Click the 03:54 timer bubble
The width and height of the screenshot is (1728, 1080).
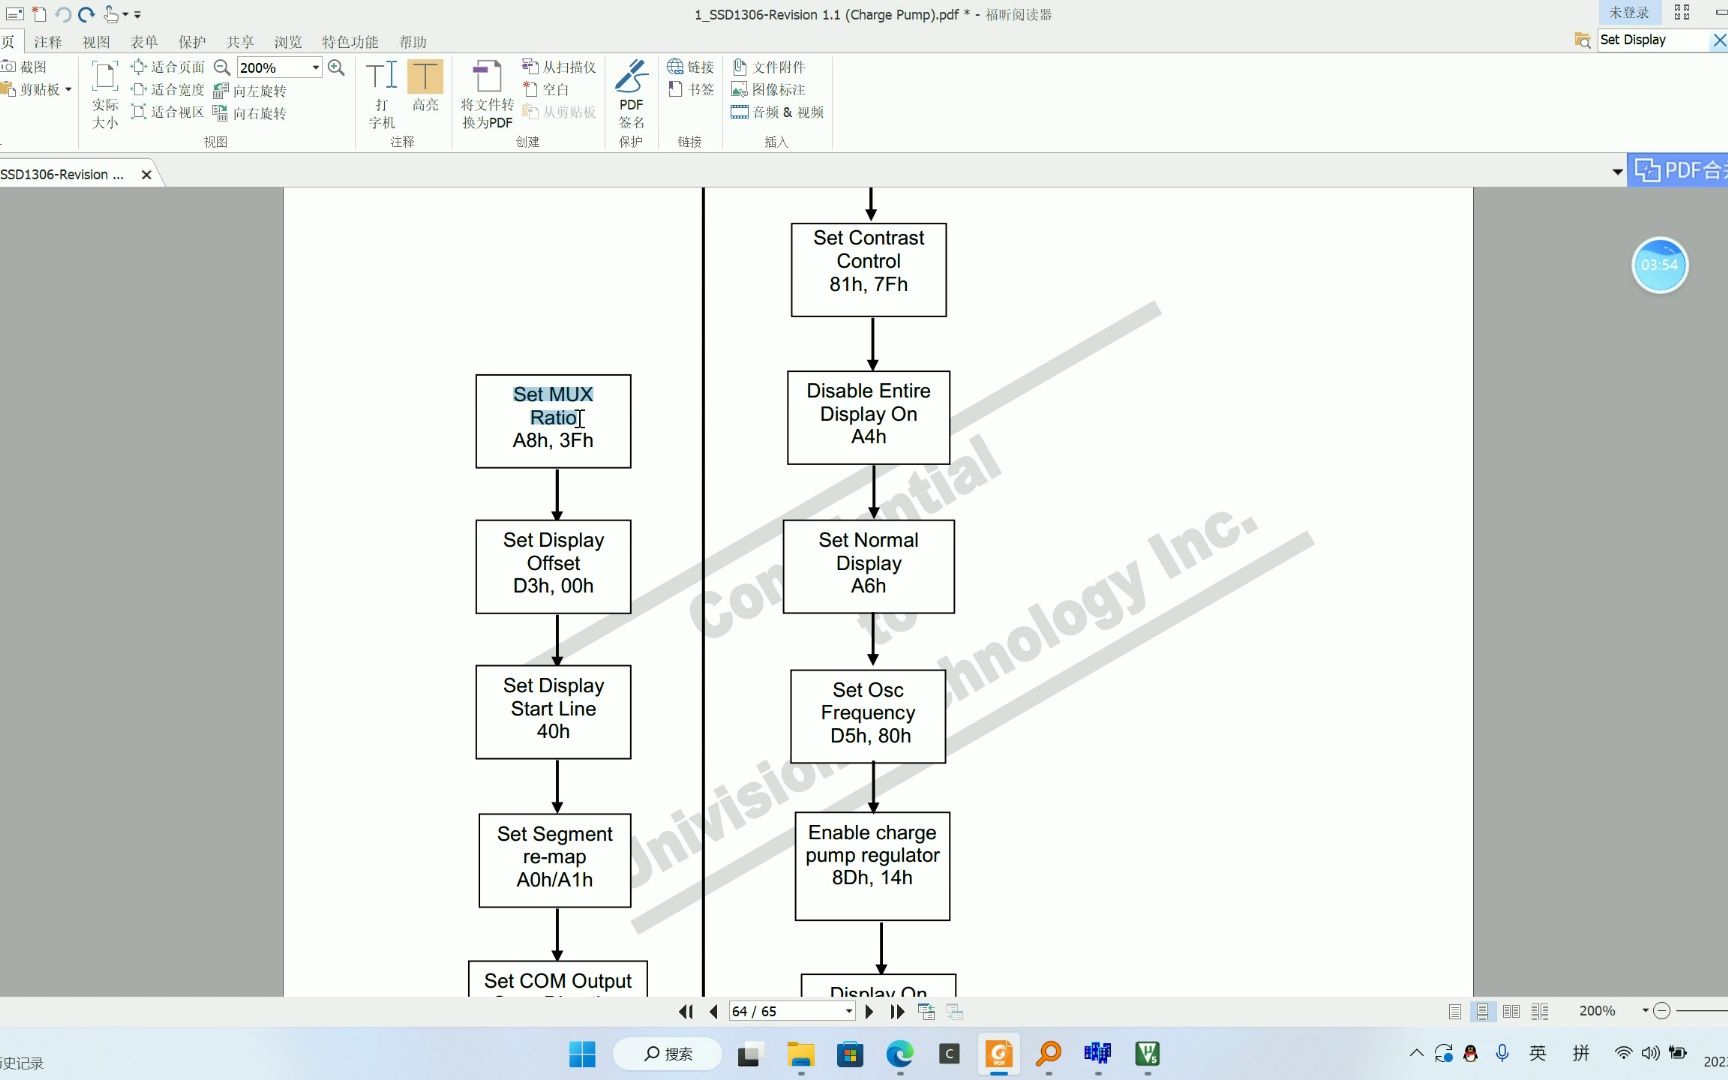coord(1660,265)
